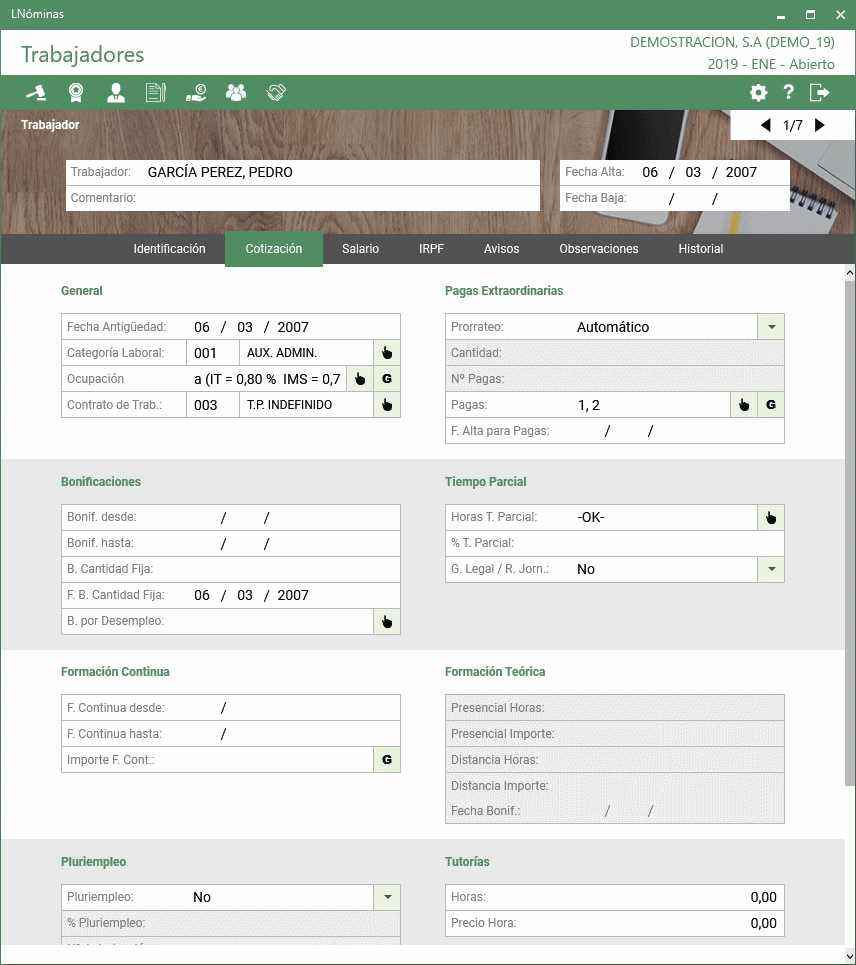Open settings with the gear icon
856x965 pixels.
(759, 93)
